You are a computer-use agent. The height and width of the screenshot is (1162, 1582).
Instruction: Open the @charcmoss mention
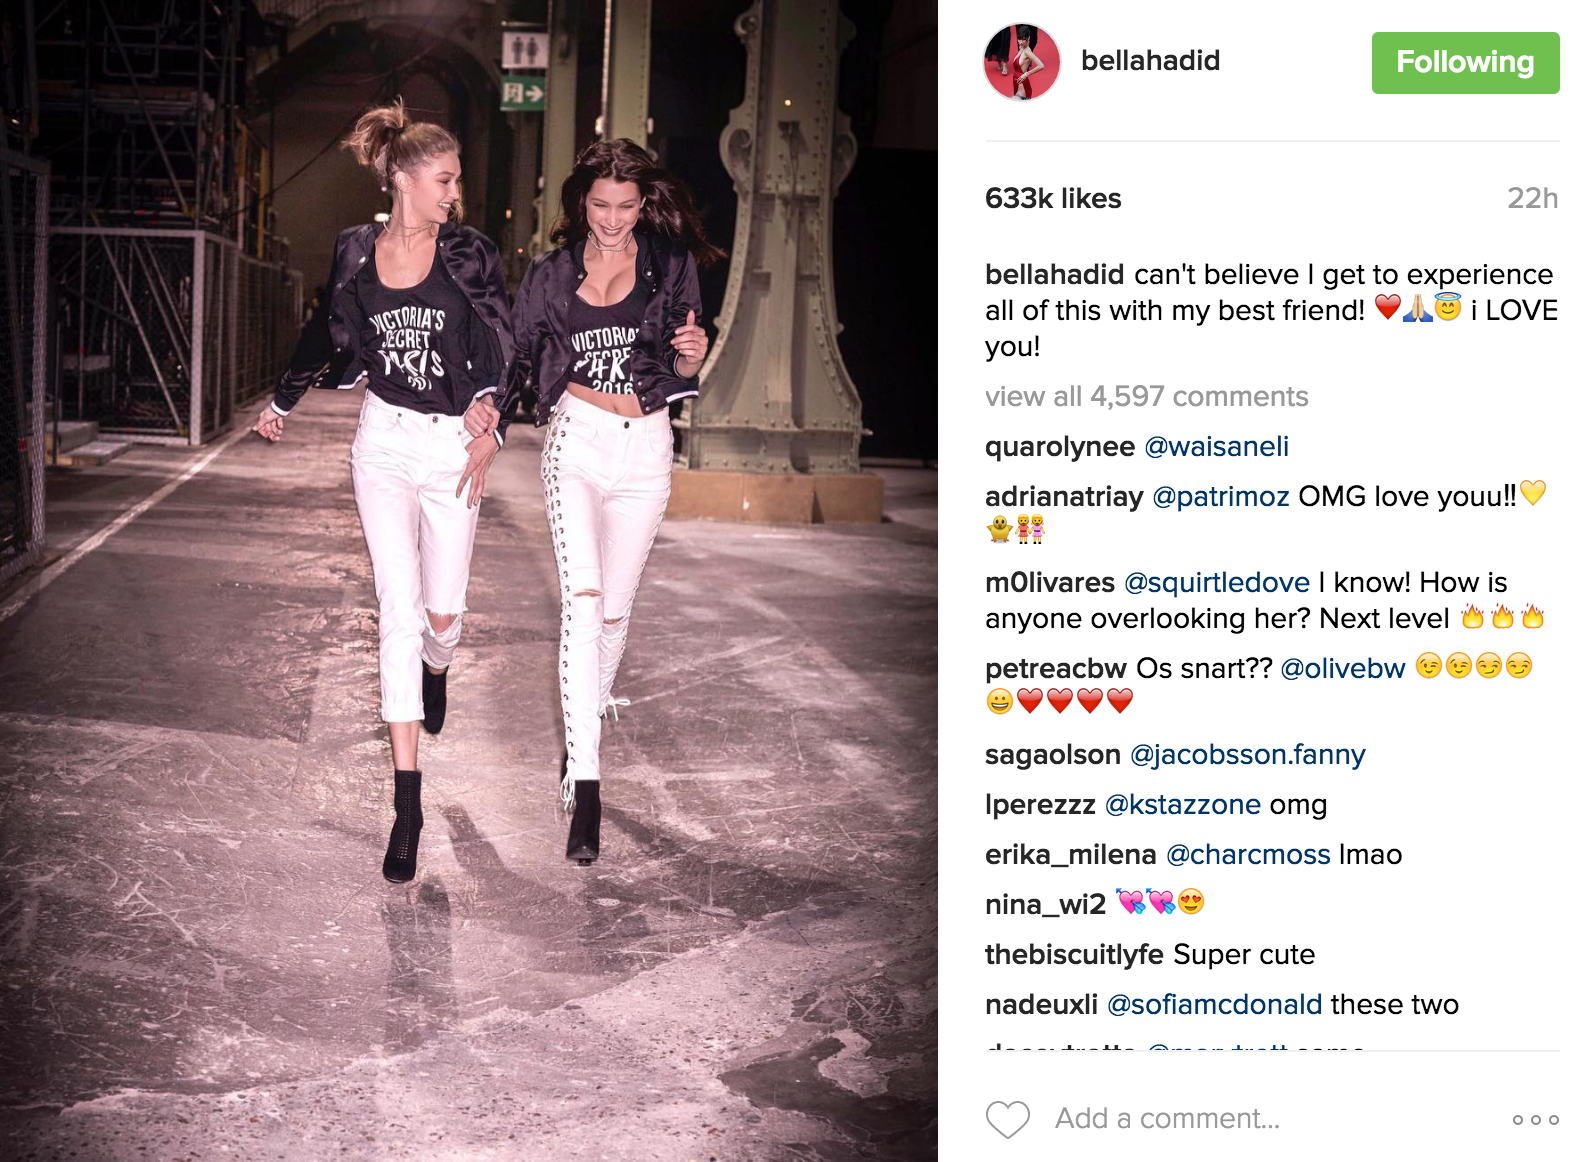click(x=1248, y=854)
